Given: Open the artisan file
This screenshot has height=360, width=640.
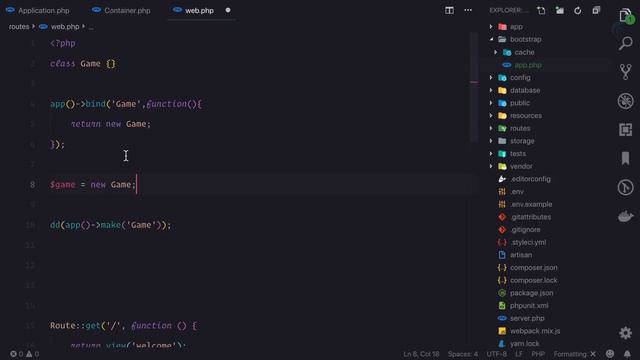Looking at the screenshot, I should point(521,255).
